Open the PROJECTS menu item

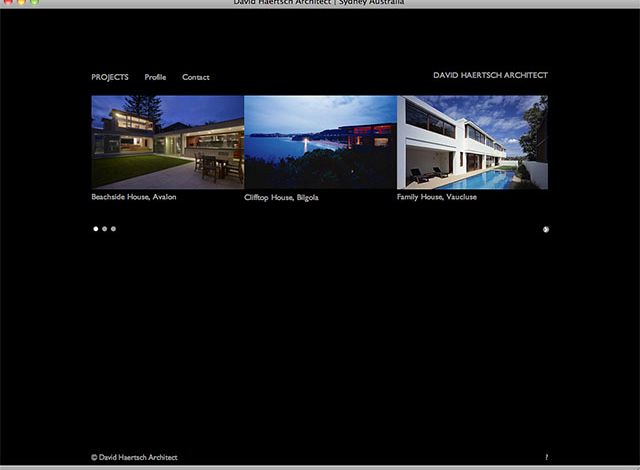(x=110, y=77)
